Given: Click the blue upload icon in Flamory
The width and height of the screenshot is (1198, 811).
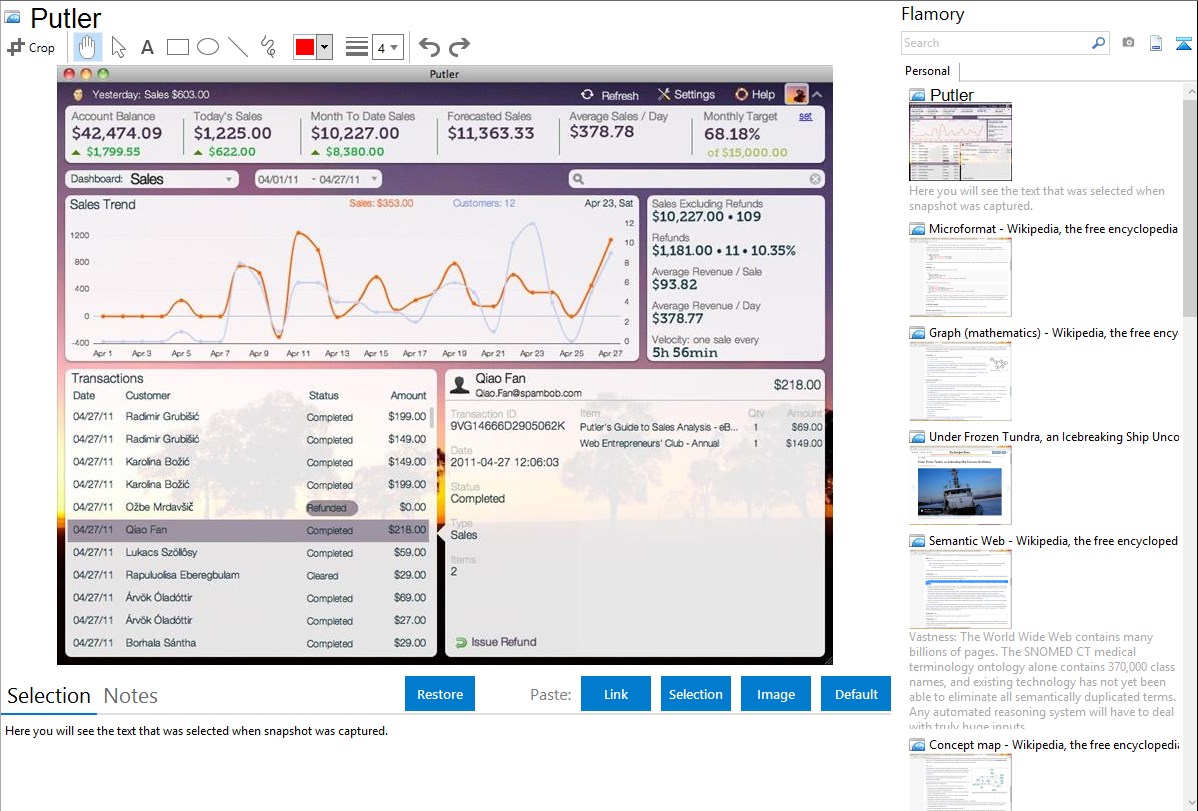Looking at the screenshot, I should (x=1183, y=43).
